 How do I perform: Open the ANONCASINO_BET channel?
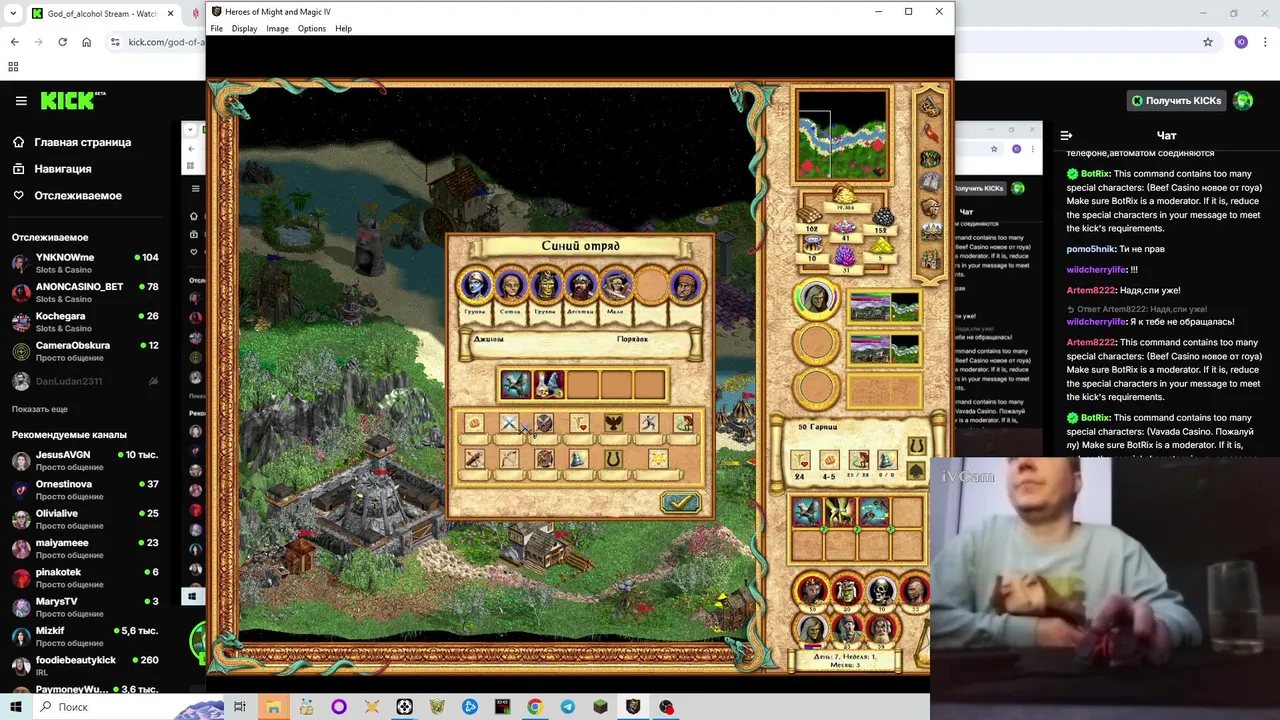click(85, 292)
